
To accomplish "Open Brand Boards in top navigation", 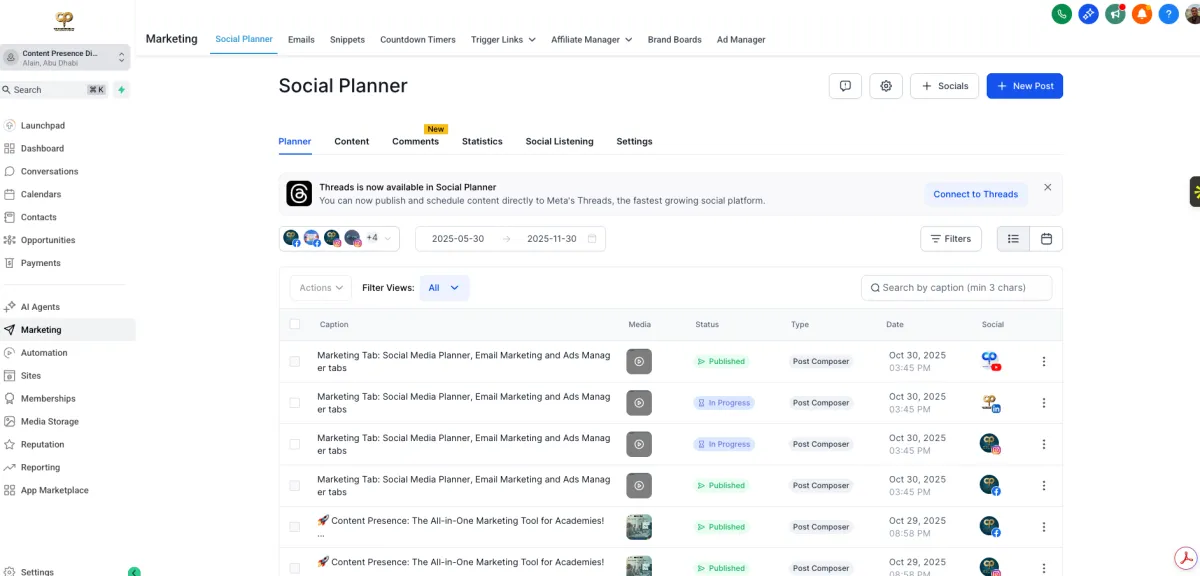I will coord(675,40).
